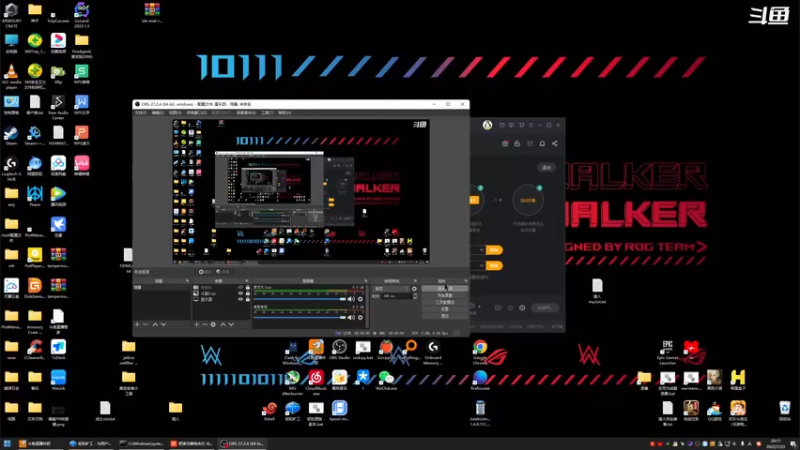The image size is (800, 450).
Task: Move selected source down with arrow icon
Action: (231, 324)
